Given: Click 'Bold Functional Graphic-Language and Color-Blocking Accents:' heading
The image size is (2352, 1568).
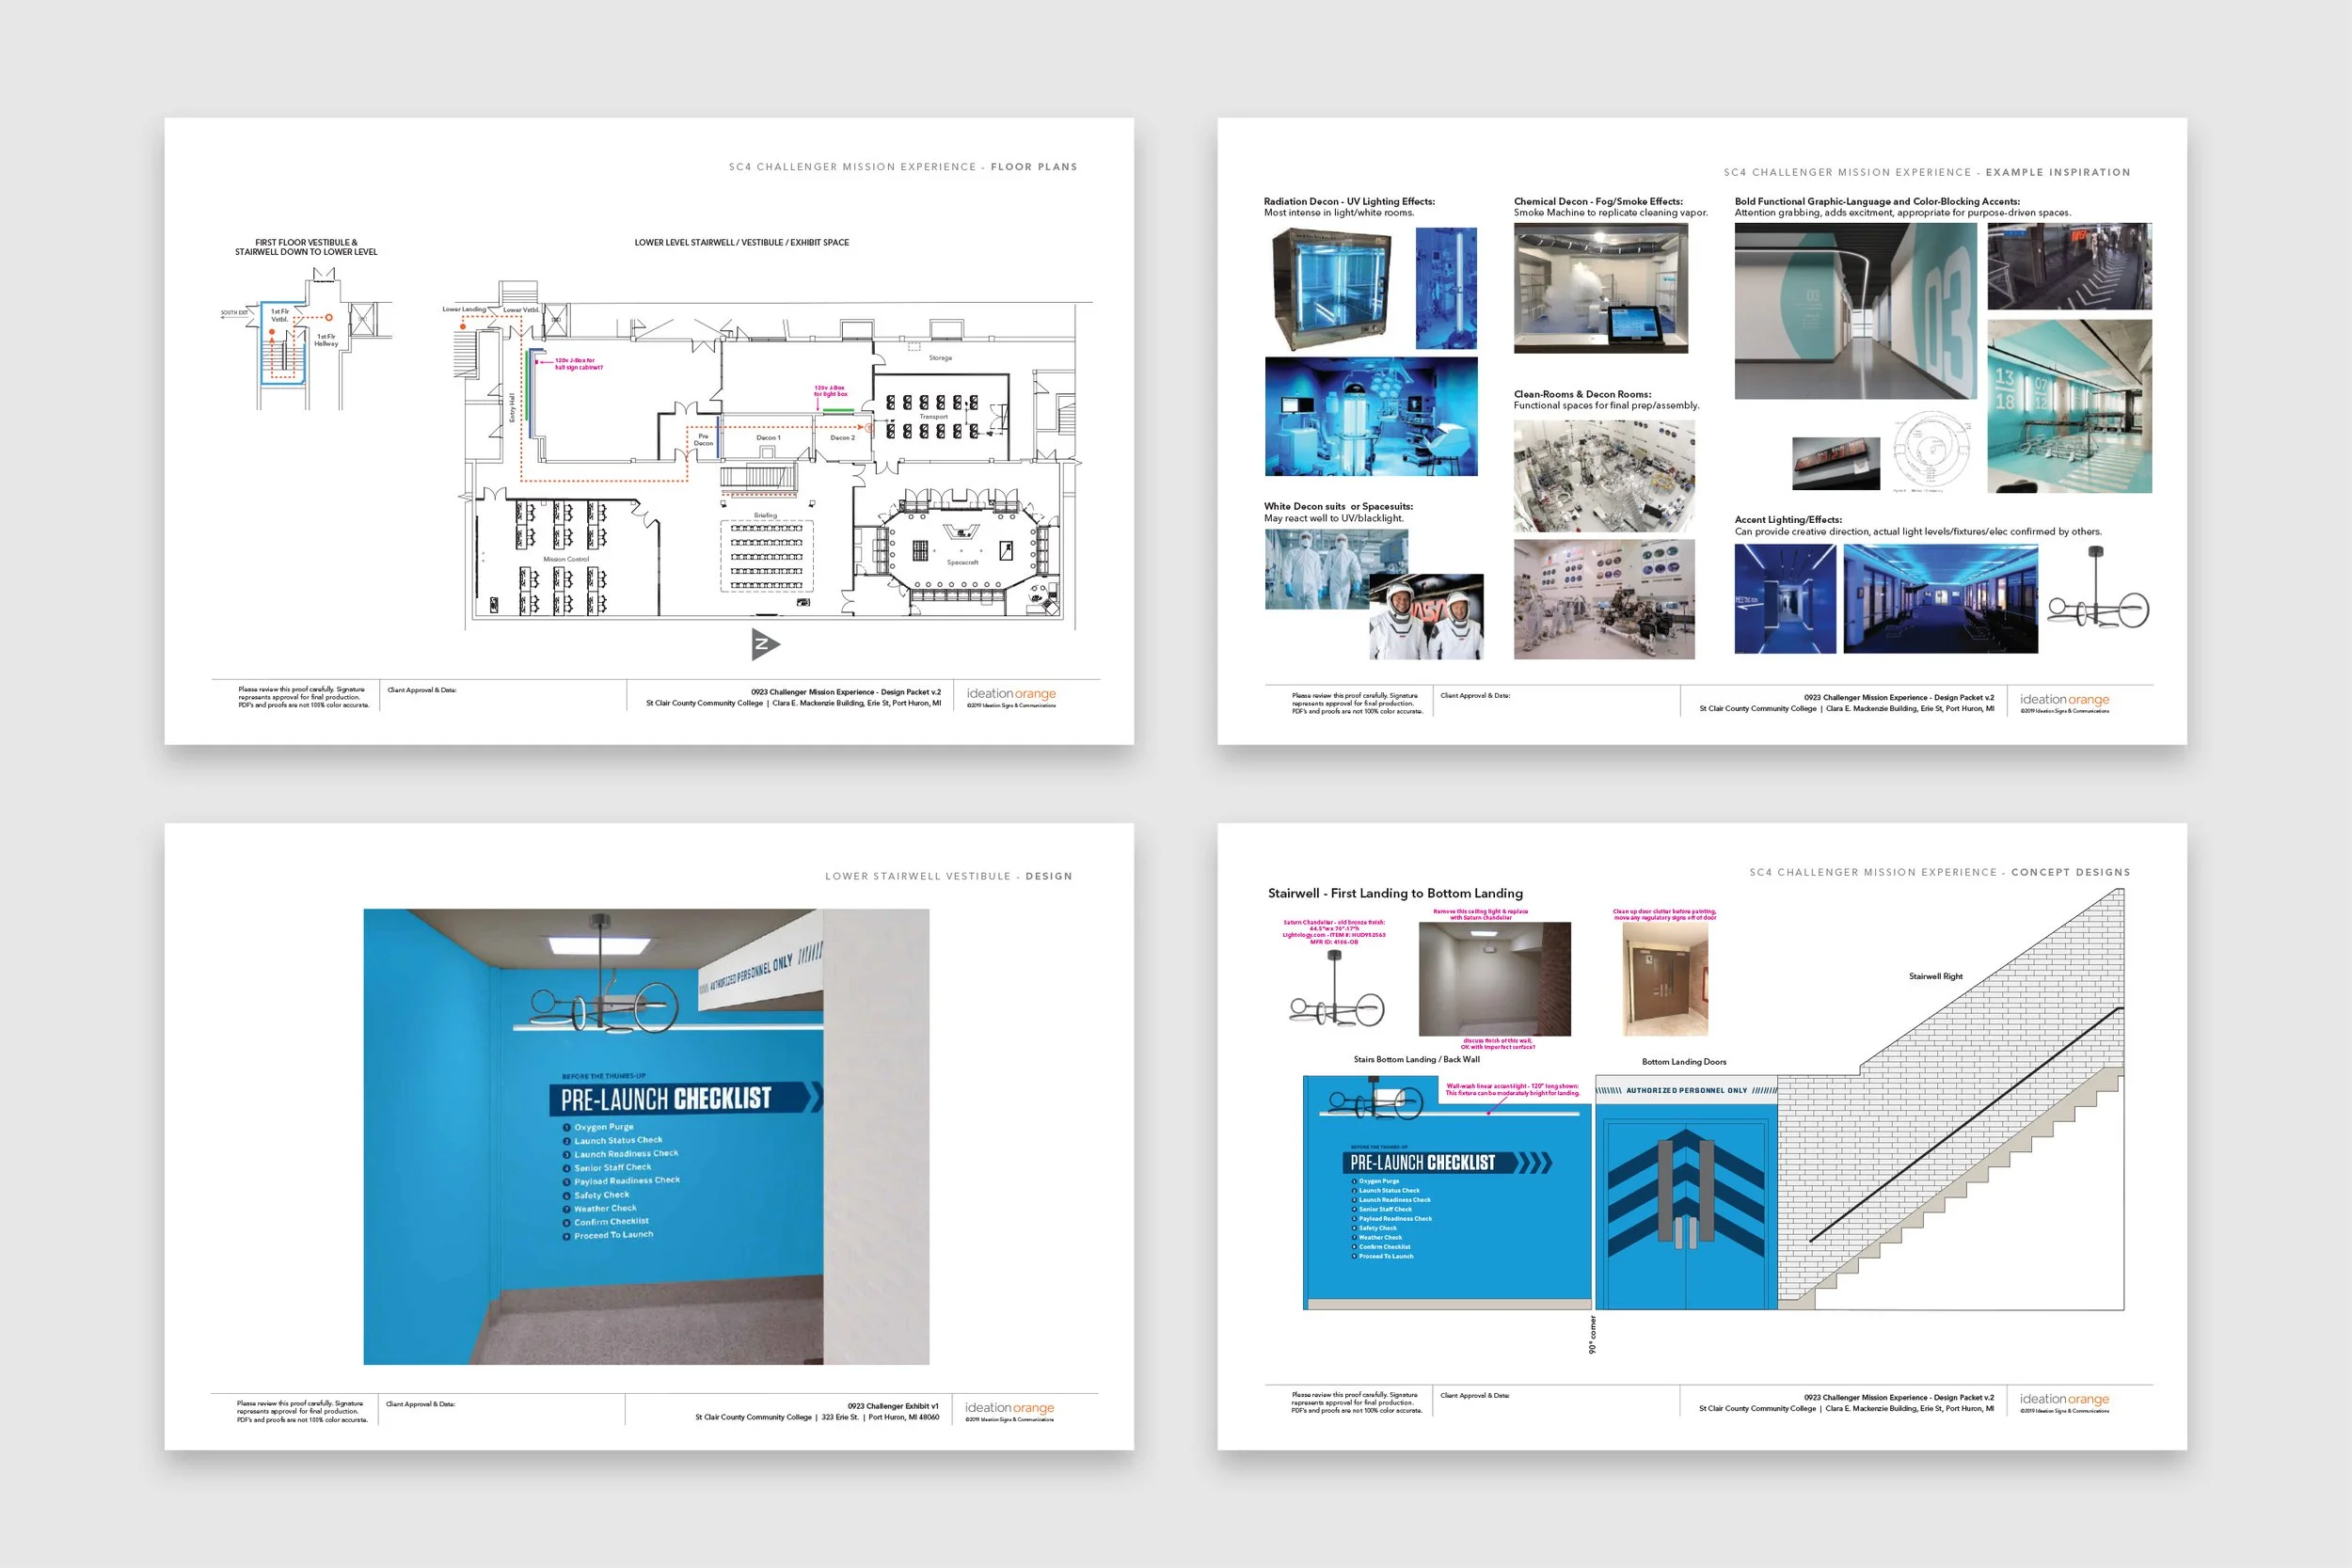Looking at the screenshot, I should coord(1877,201).
